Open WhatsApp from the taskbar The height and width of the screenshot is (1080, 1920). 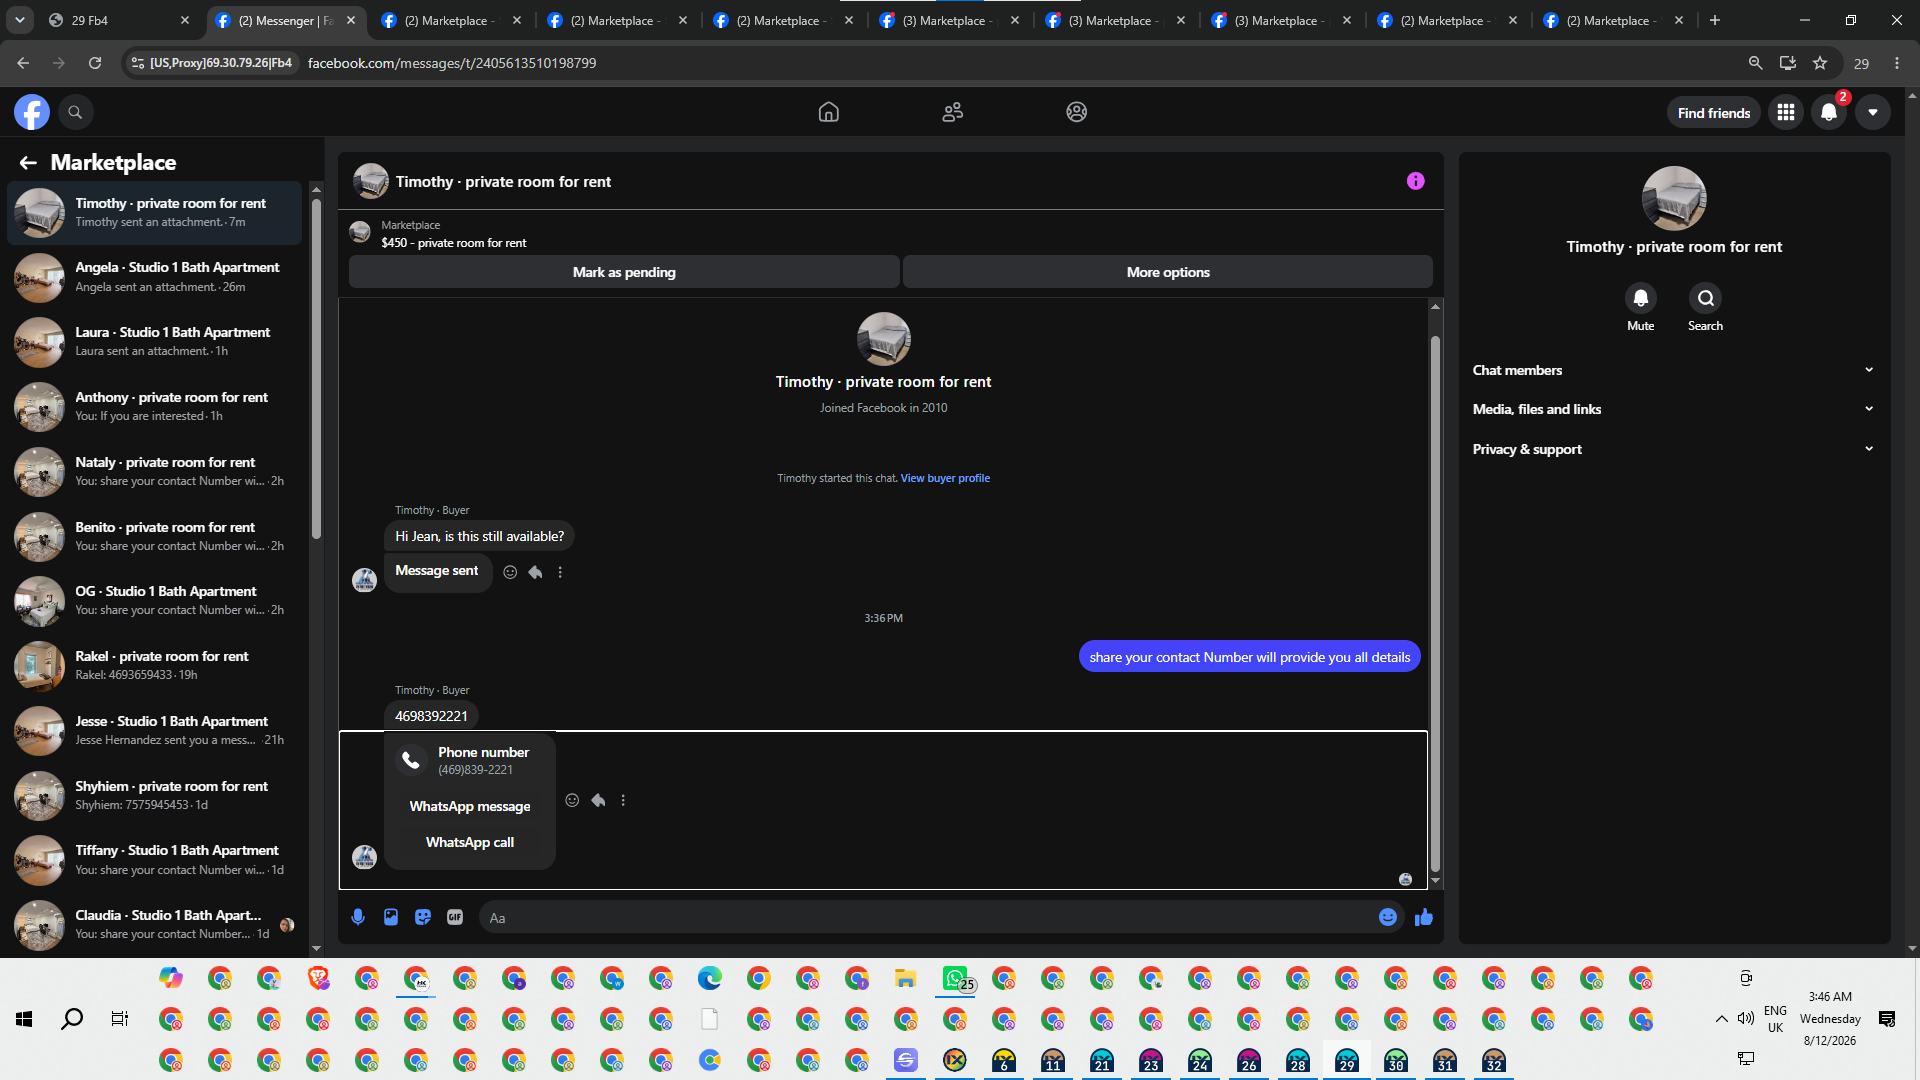point(955,979)
